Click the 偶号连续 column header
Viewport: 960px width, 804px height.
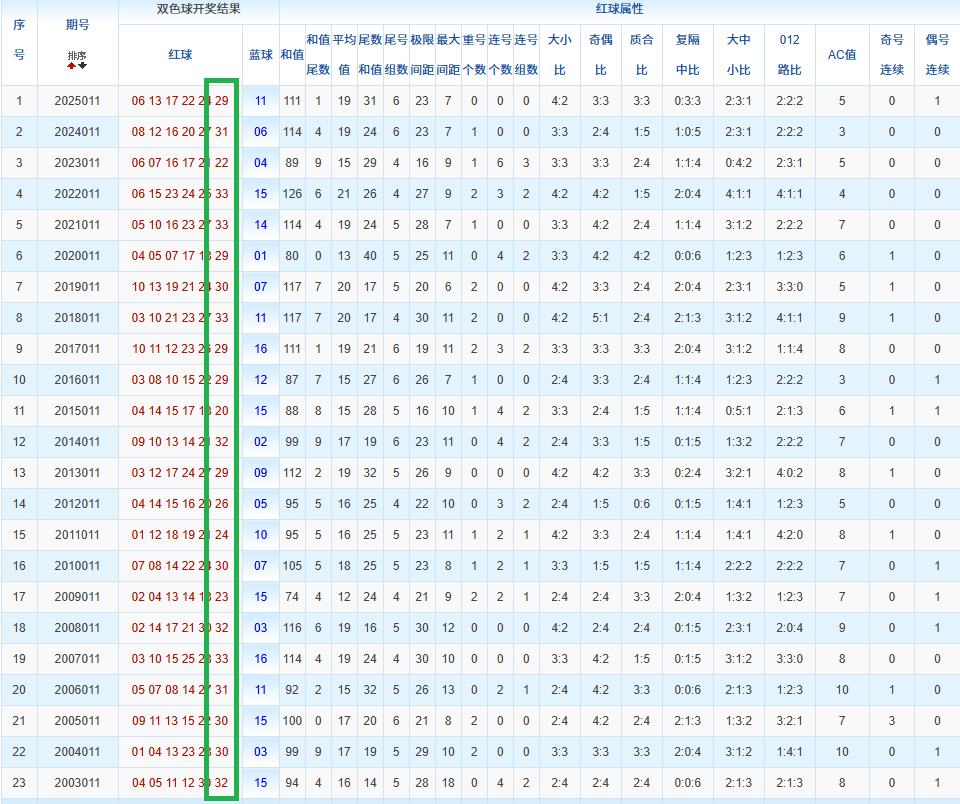[x=937, y=54]
